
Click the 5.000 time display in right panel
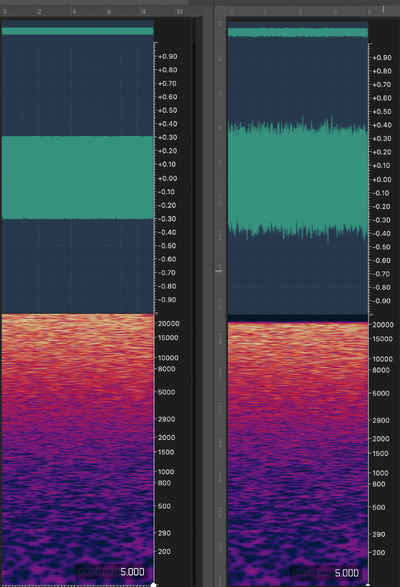pyautogui.click(x=346, y=573)
